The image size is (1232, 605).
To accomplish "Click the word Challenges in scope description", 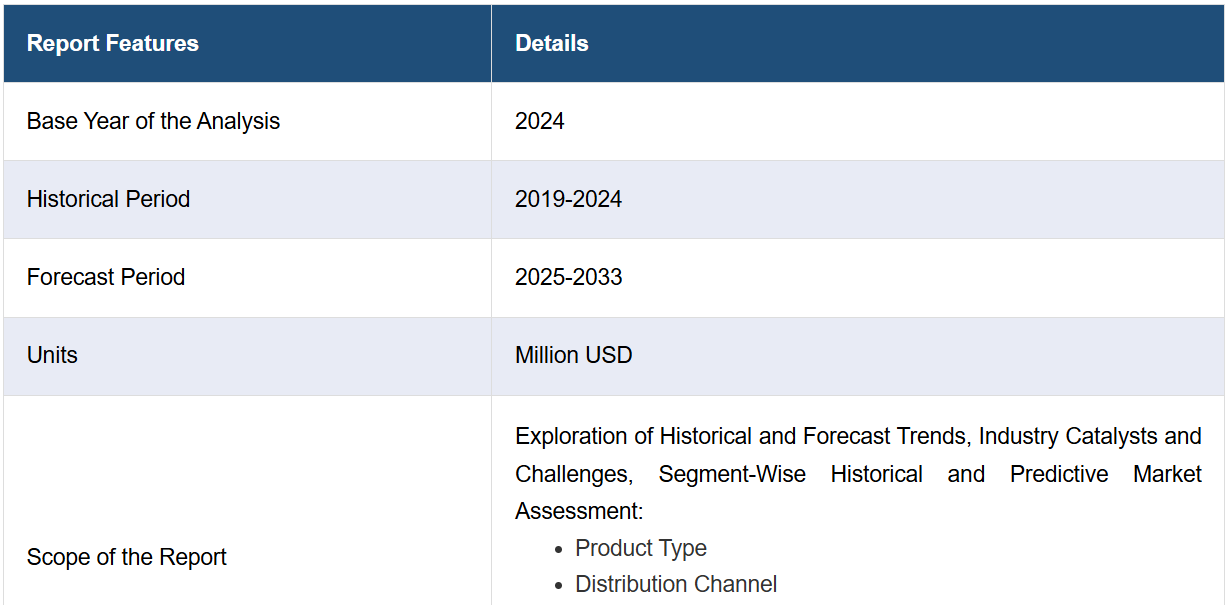I will pyautogui.click(x=569, y=474).
